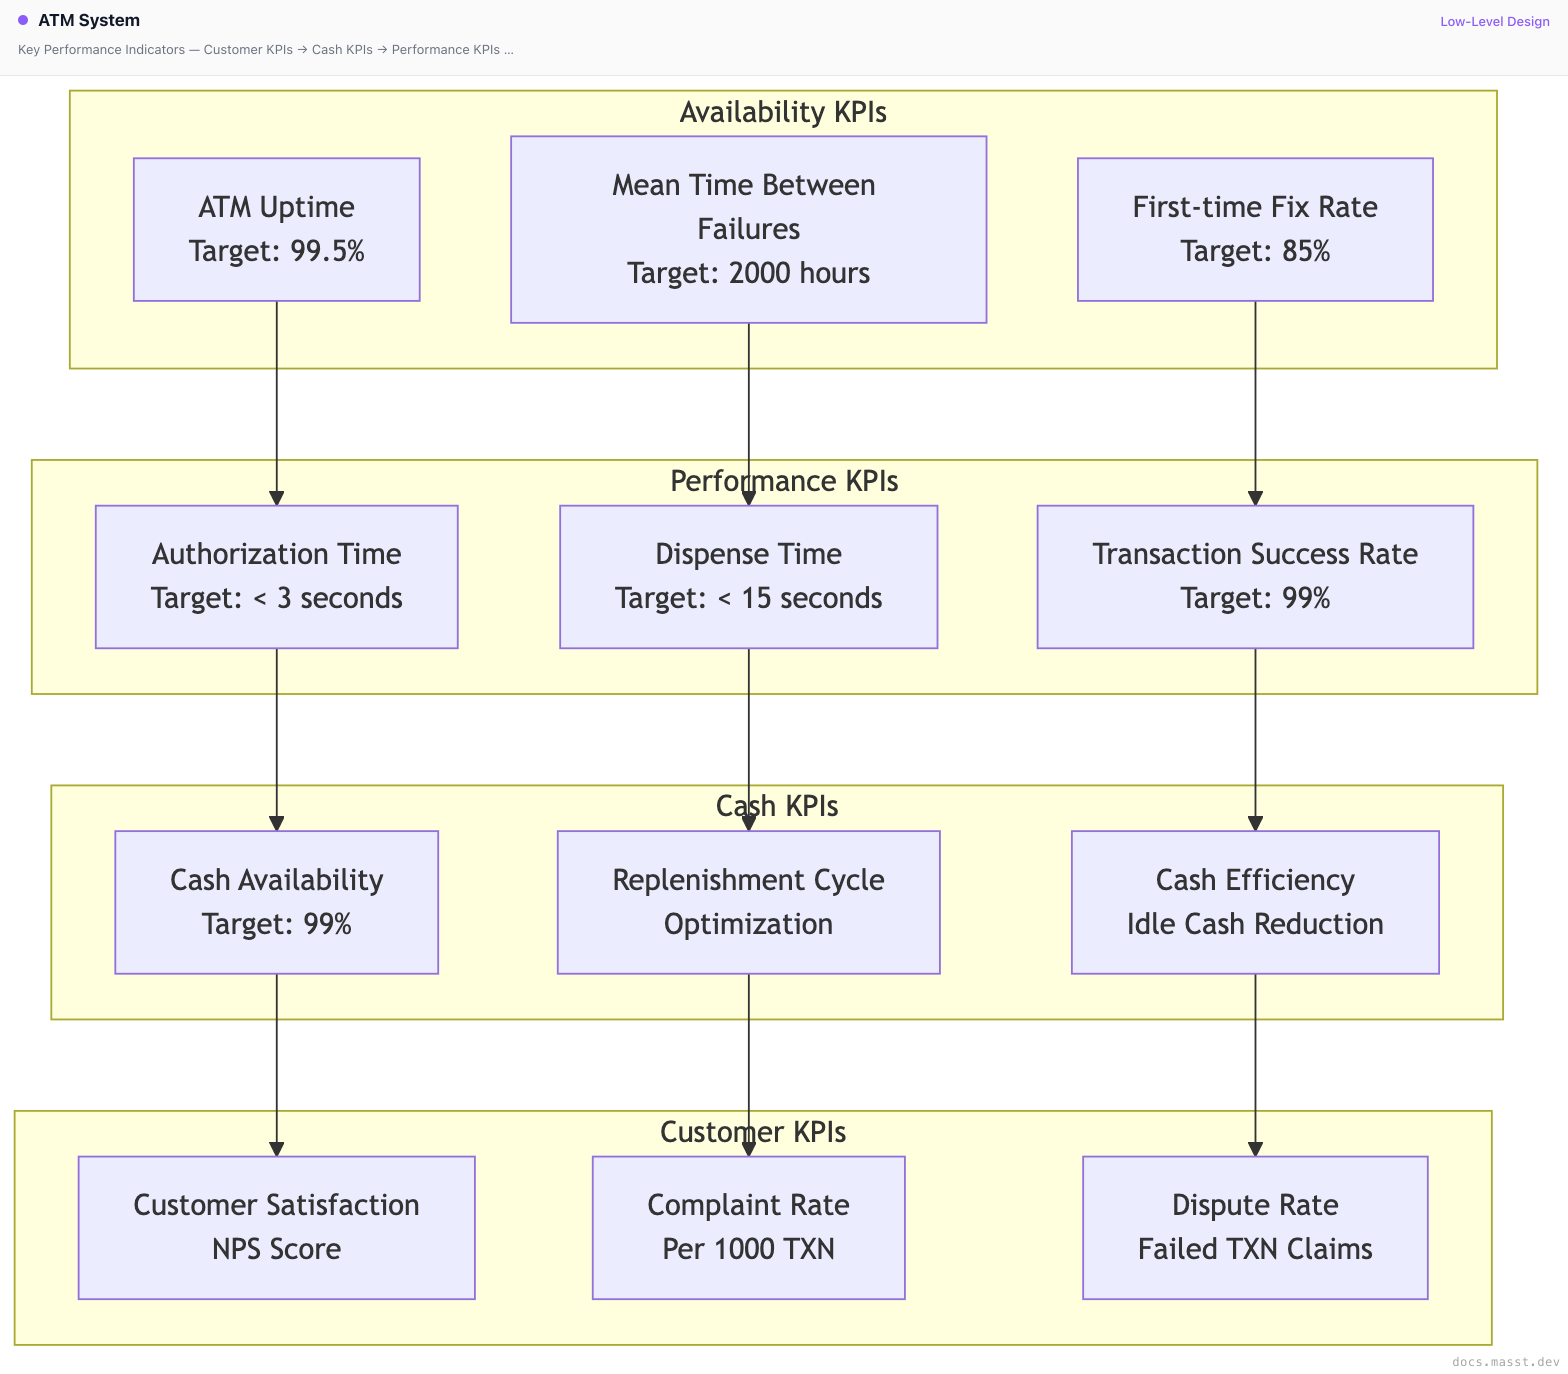Select the Authorization Time node
Screen dimensions: 1568x1374
tap(277, 577)
